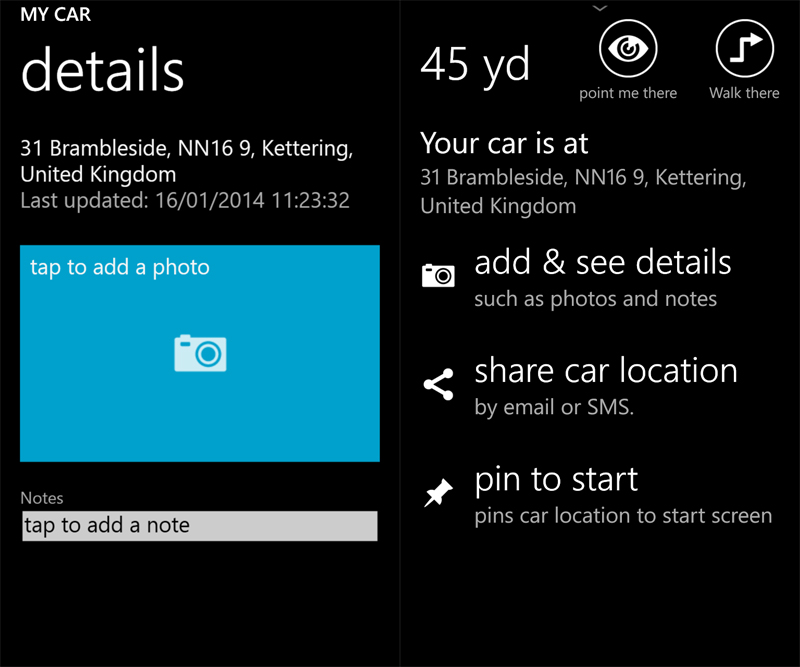
Task: Tap the camera glyph inside the blue photo tile
Action: (x=200, y=353)
